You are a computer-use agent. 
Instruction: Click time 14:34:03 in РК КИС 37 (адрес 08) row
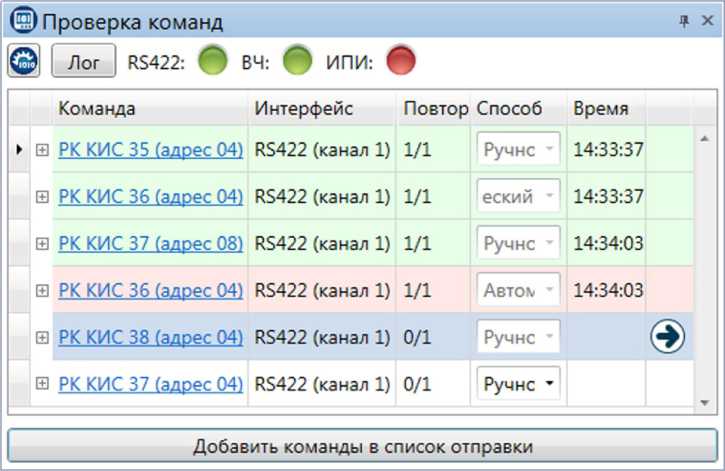coord(608,244)
